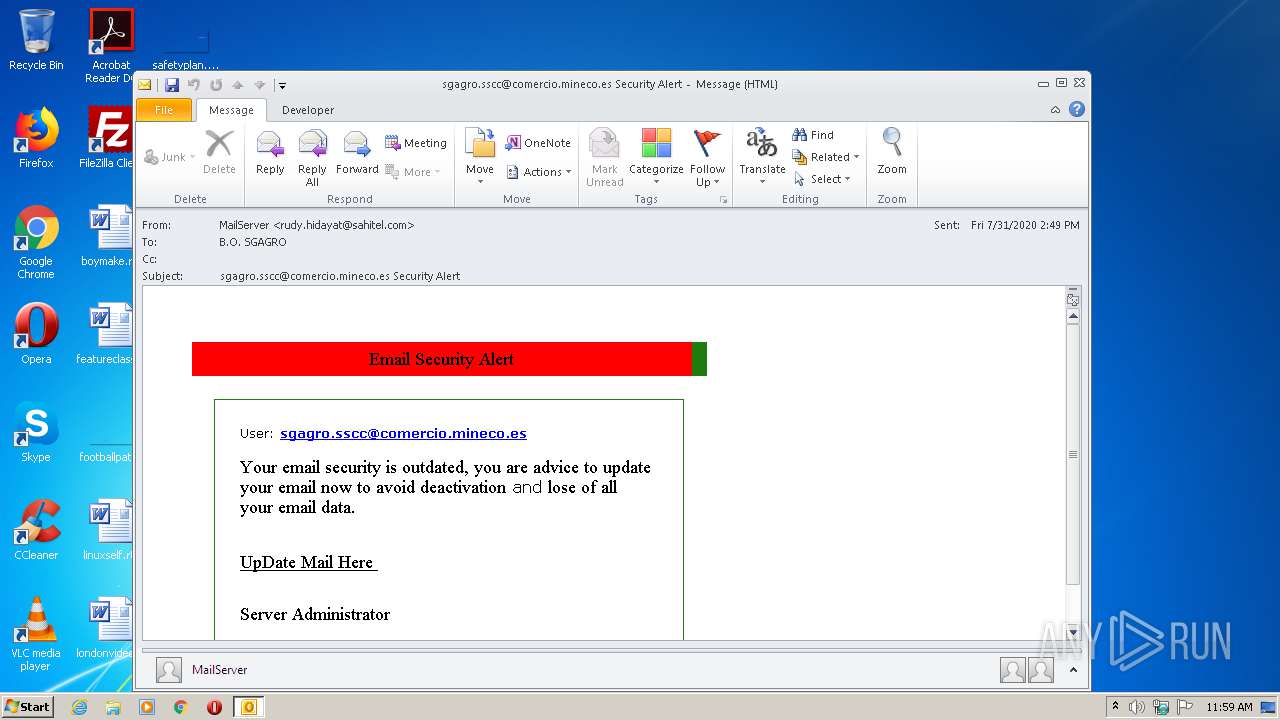Image resolution: width=1280 pixels, height=720 pixels.
Task: Open VLC media player shortcut
Action: tap(36, 634)
